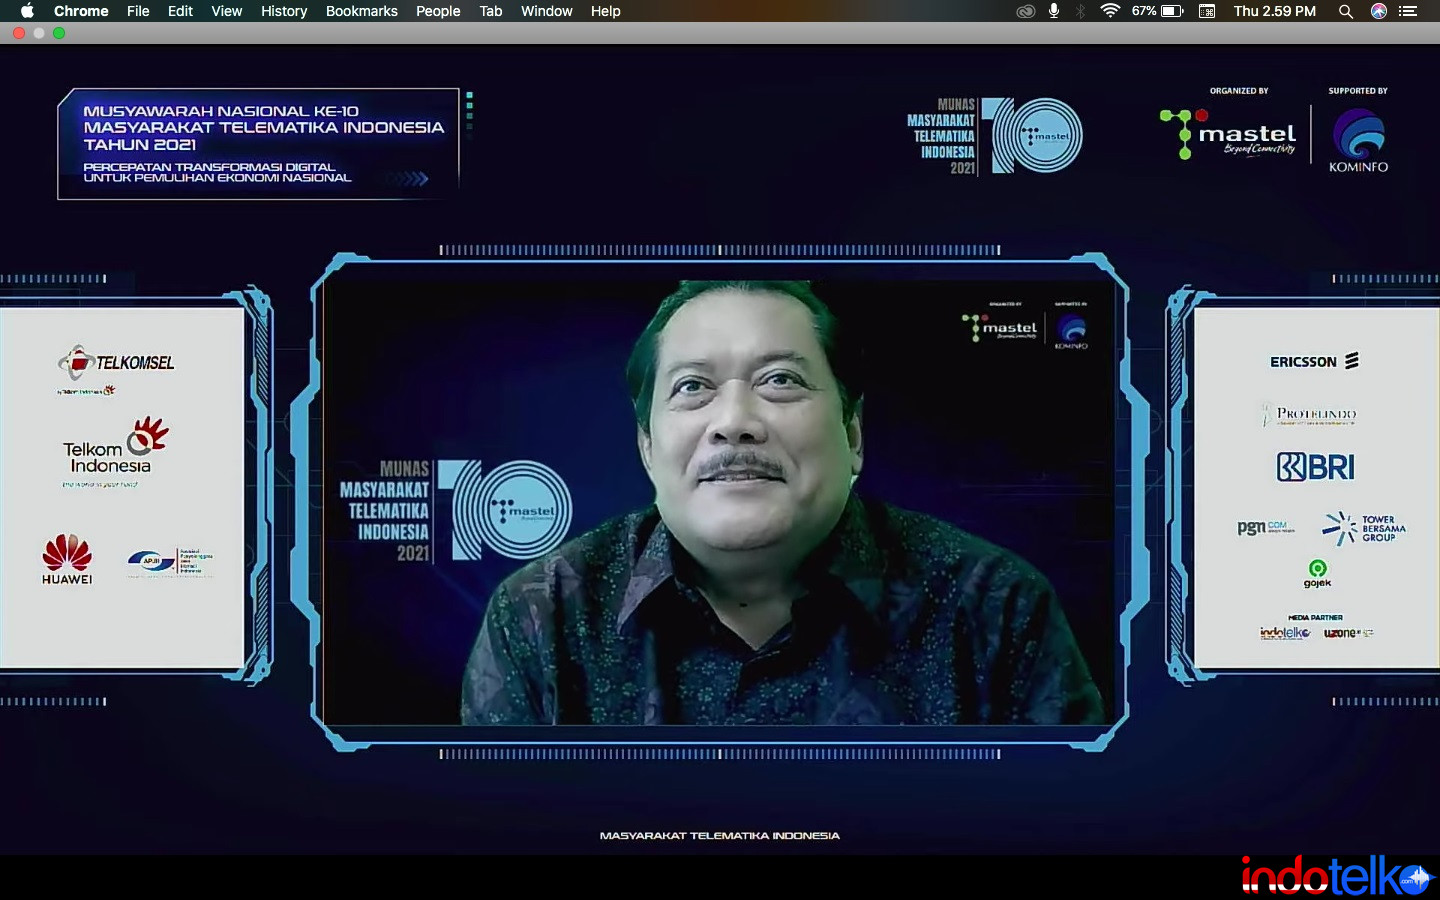Open the Bluetooth status icon
1440x900 pixels.
[1080, 11]
